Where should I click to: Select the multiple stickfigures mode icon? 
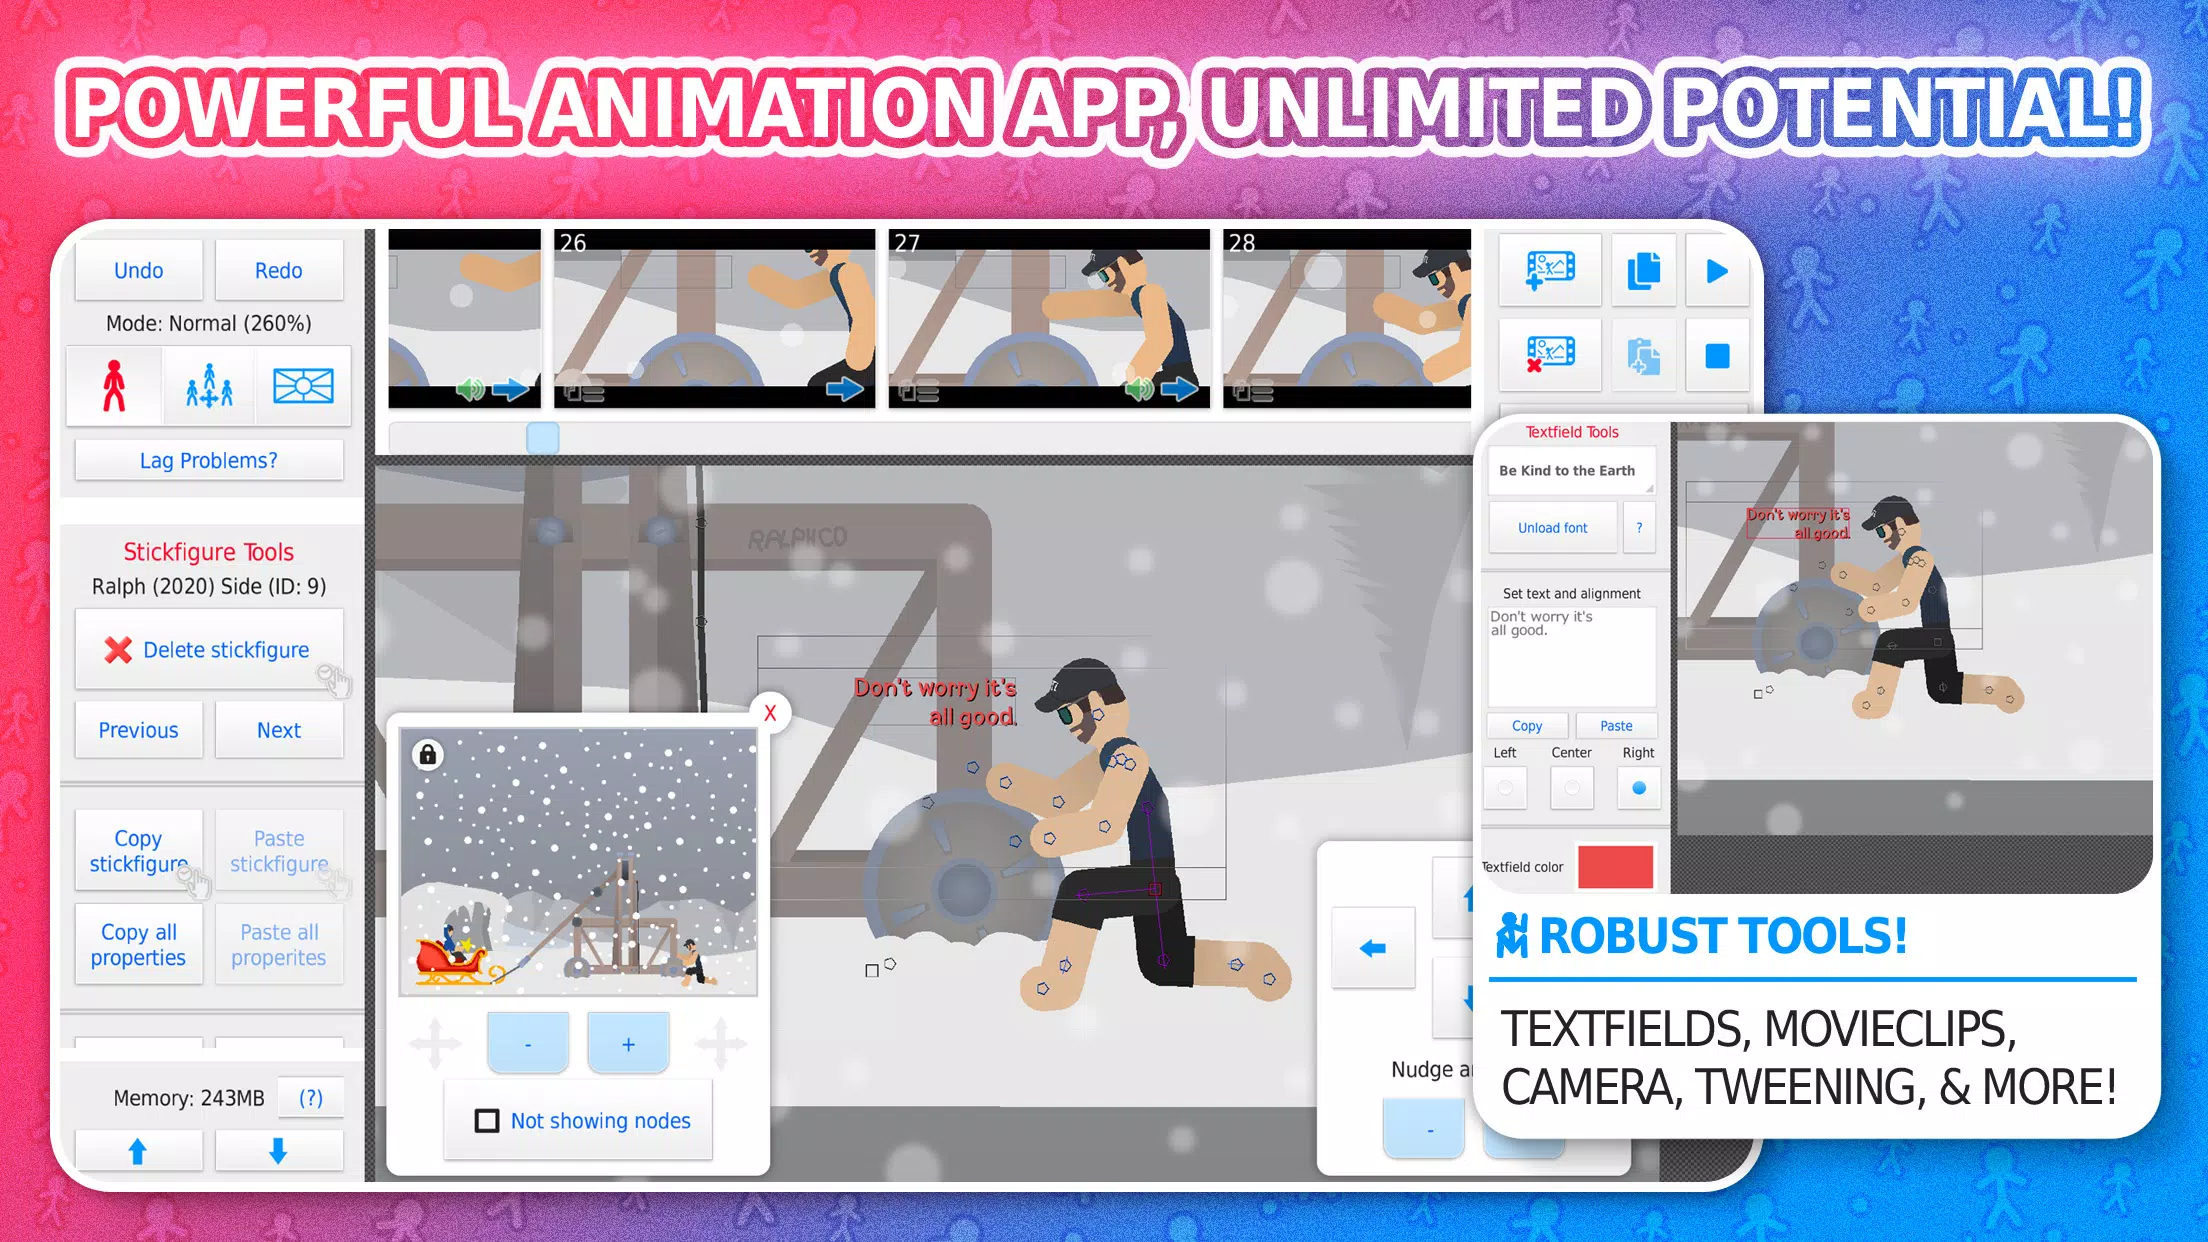(x=208, y=384)
